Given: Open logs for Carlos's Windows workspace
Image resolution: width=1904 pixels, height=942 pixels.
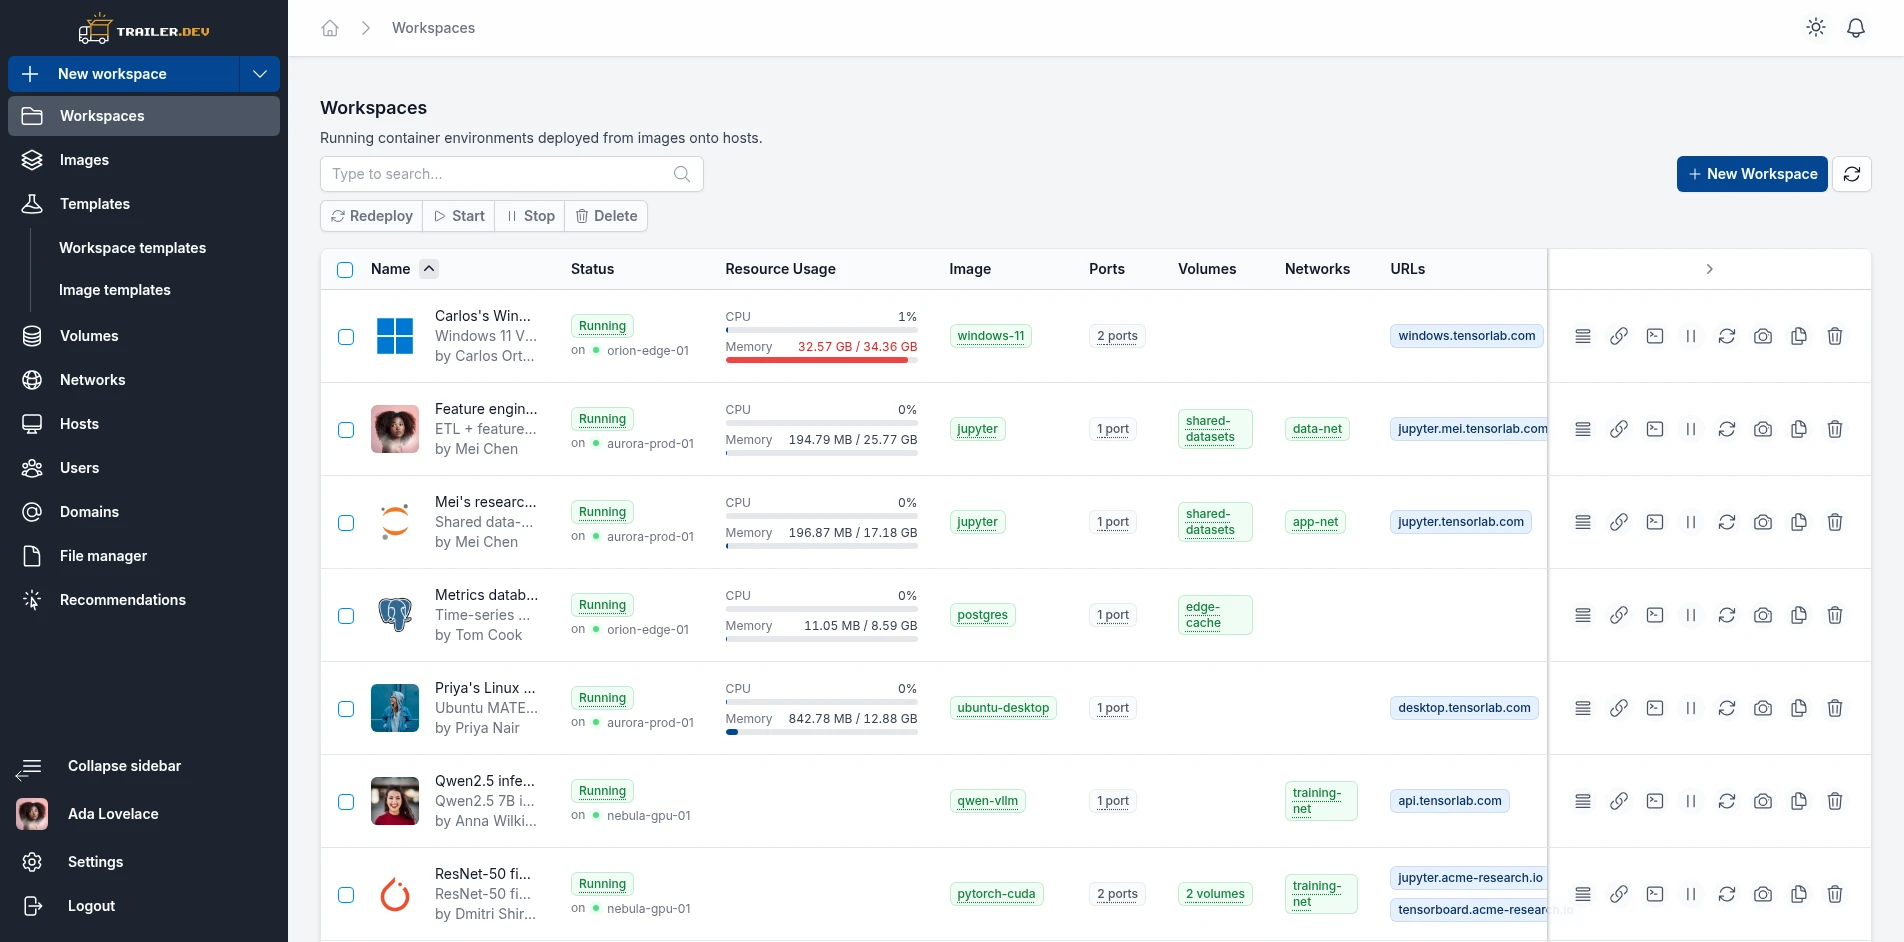Looking at the screenshot, I should coord(1583,336).
